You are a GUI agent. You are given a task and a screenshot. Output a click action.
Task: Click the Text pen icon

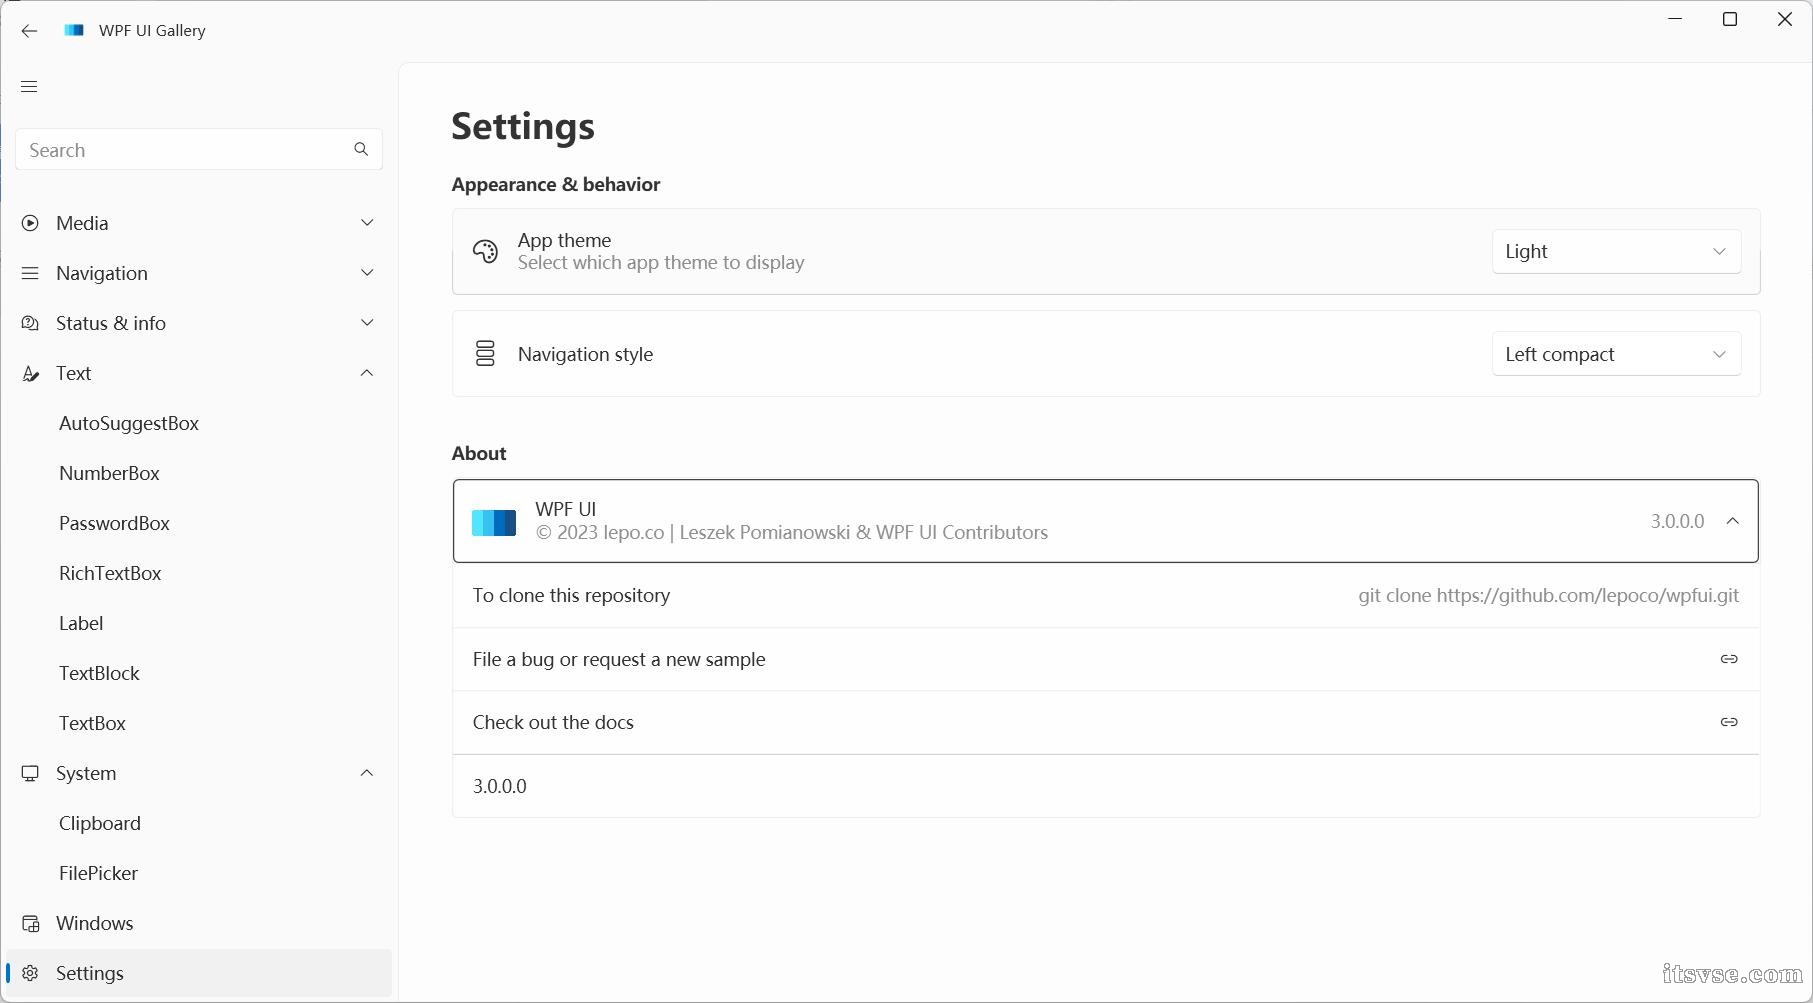(30, 374)
